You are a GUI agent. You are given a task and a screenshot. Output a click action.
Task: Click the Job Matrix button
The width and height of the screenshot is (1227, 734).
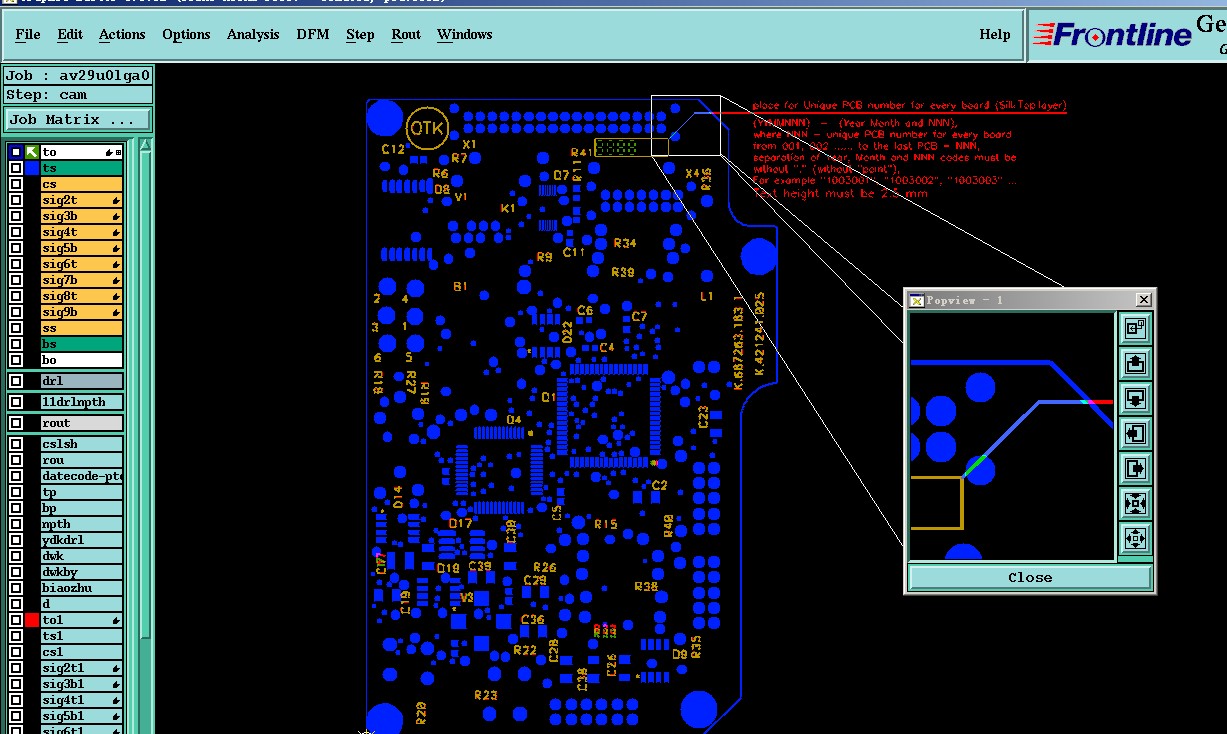pos(78,119)
